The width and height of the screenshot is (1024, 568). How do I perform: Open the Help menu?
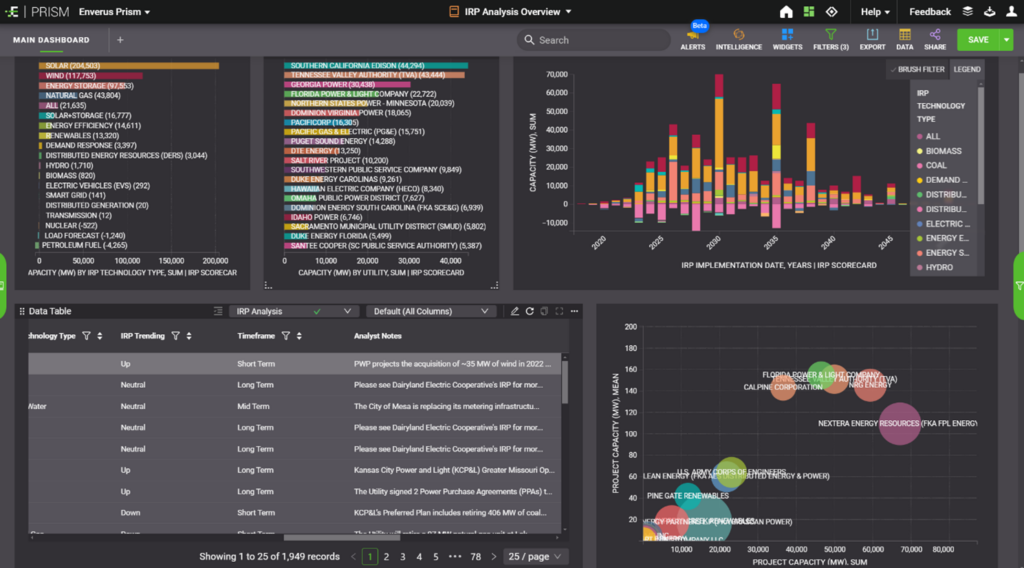click(x=875, y=12)
